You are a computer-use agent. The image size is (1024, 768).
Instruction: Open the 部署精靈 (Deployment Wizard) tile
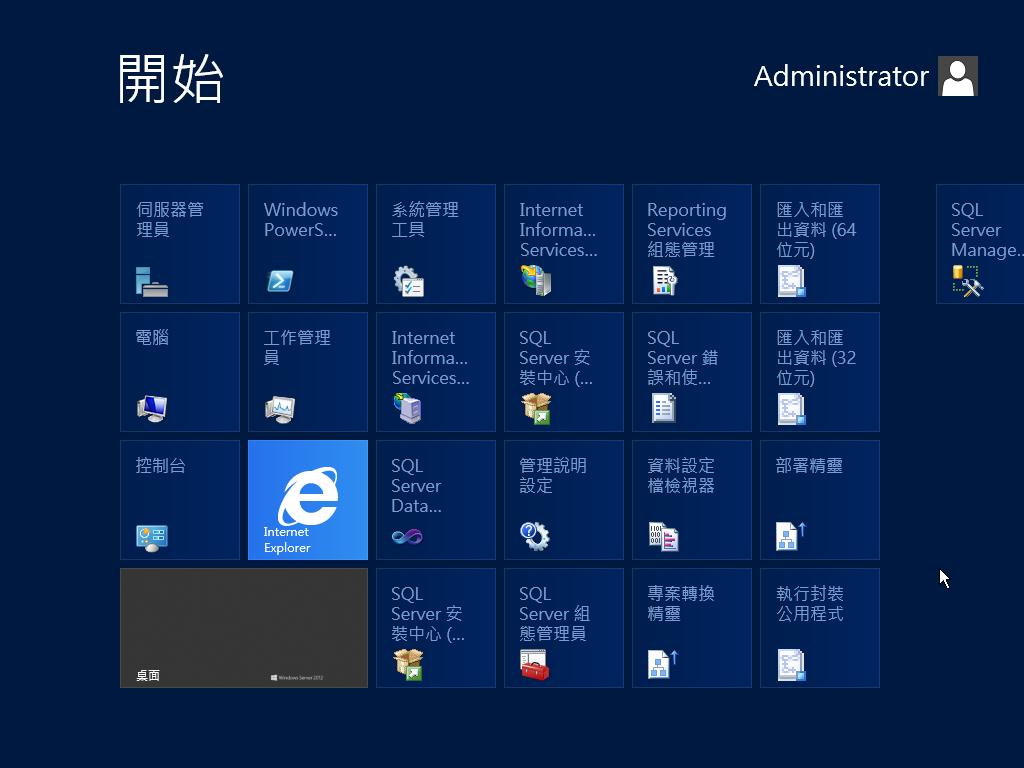coord(820,500)
